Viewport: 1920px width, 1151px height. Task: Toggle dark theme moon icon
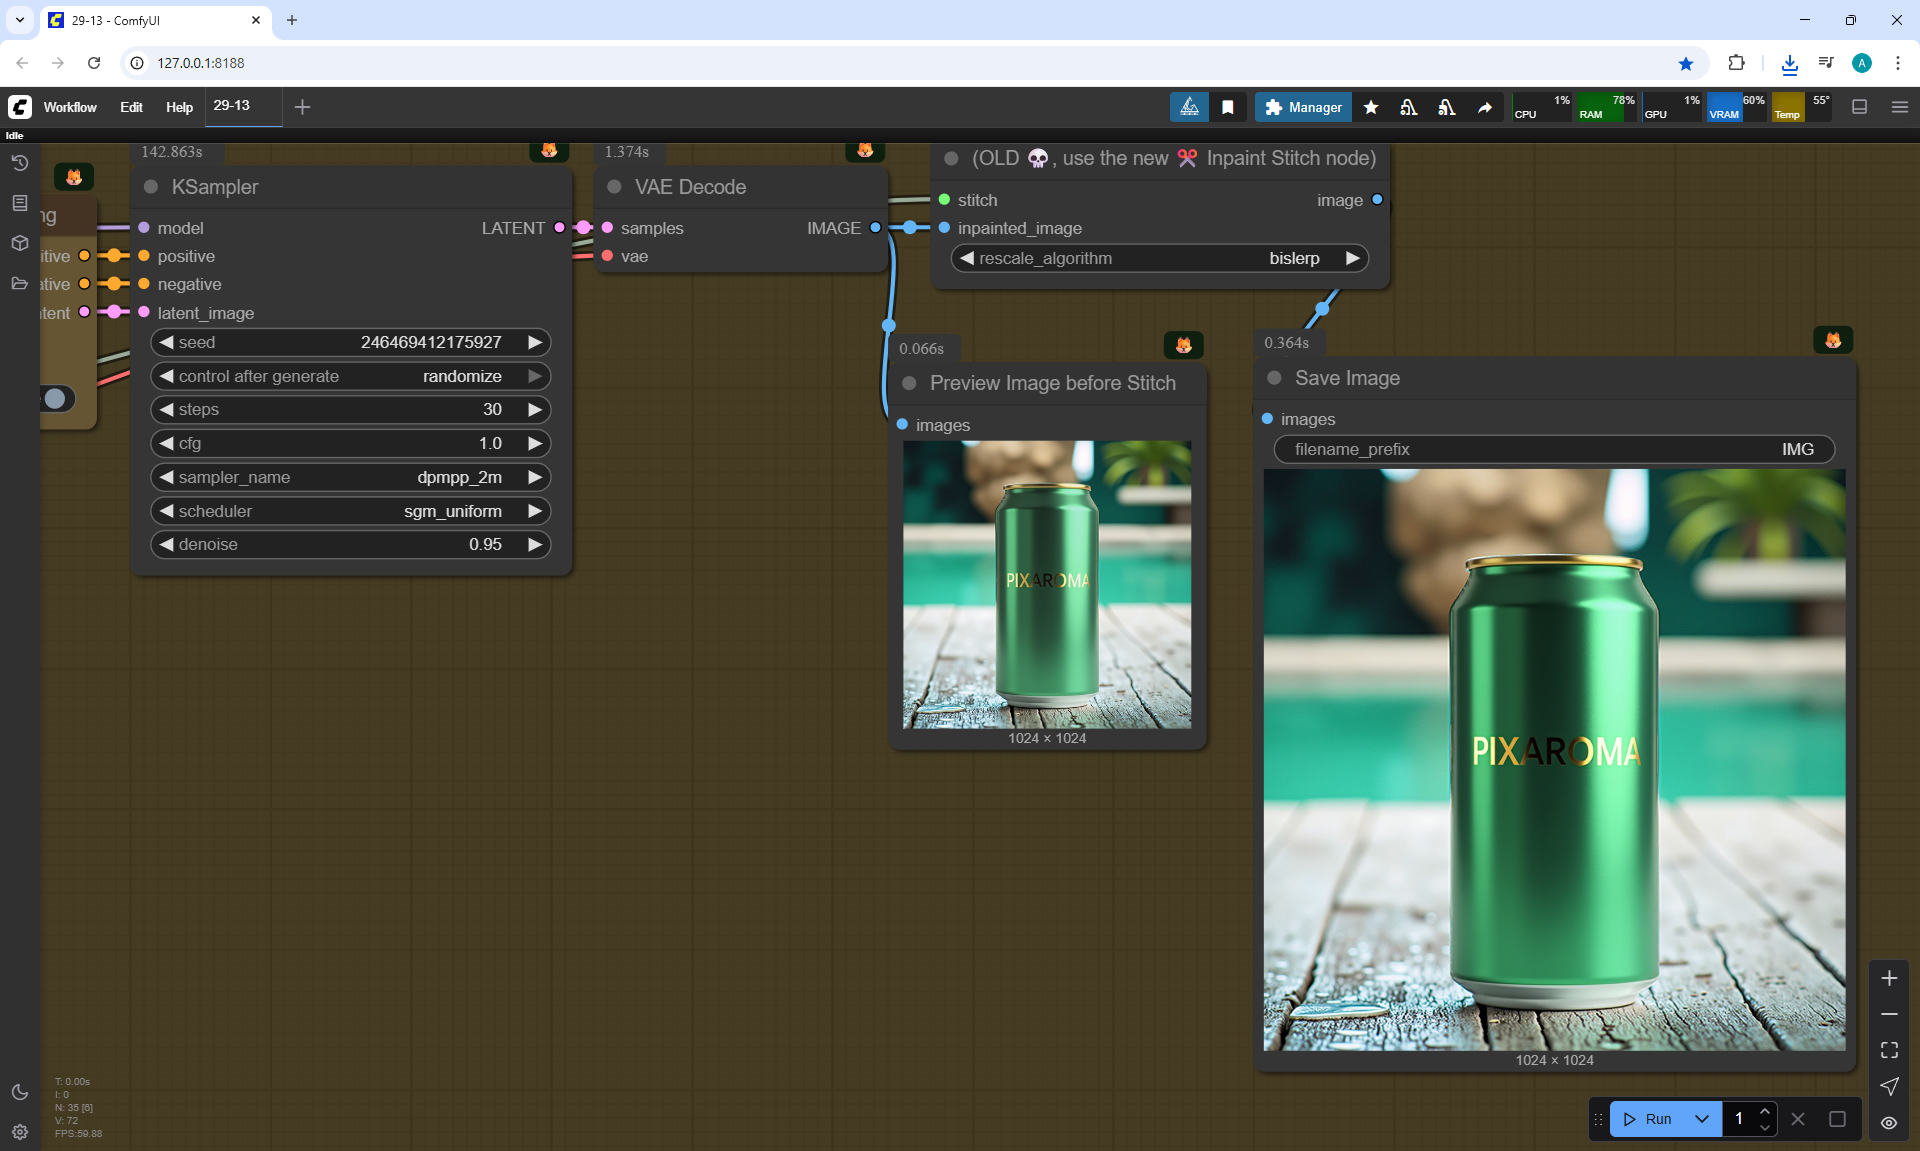[19, 1092]
